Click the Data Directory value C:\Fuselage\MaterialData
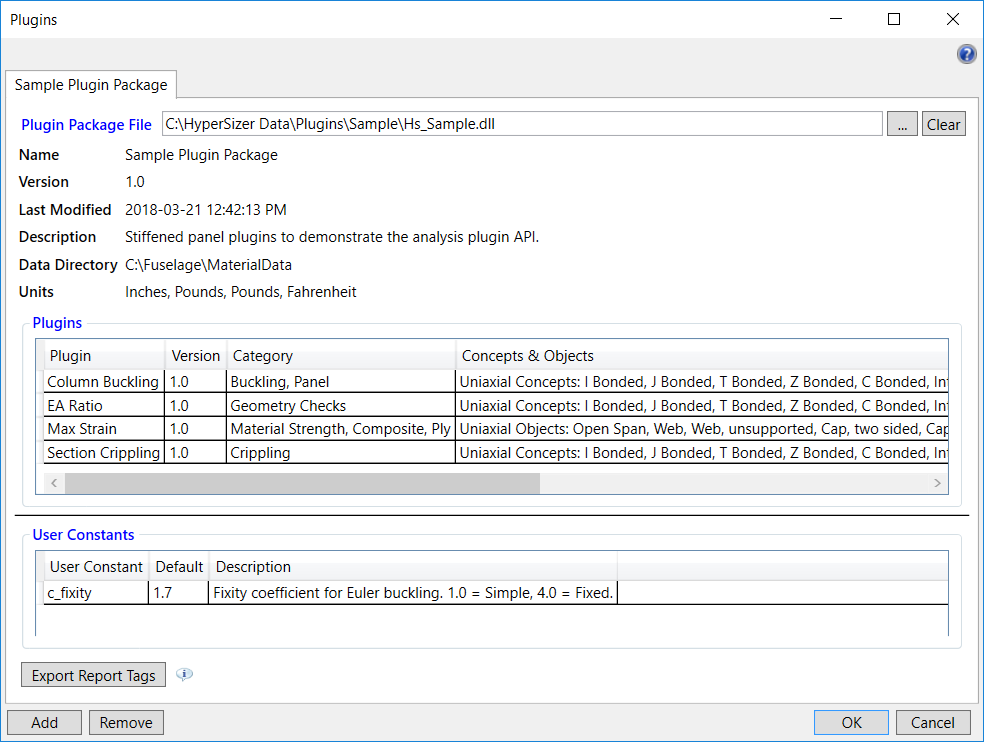The height and width of the screenshot is (742, 984). tap(208, 265)
